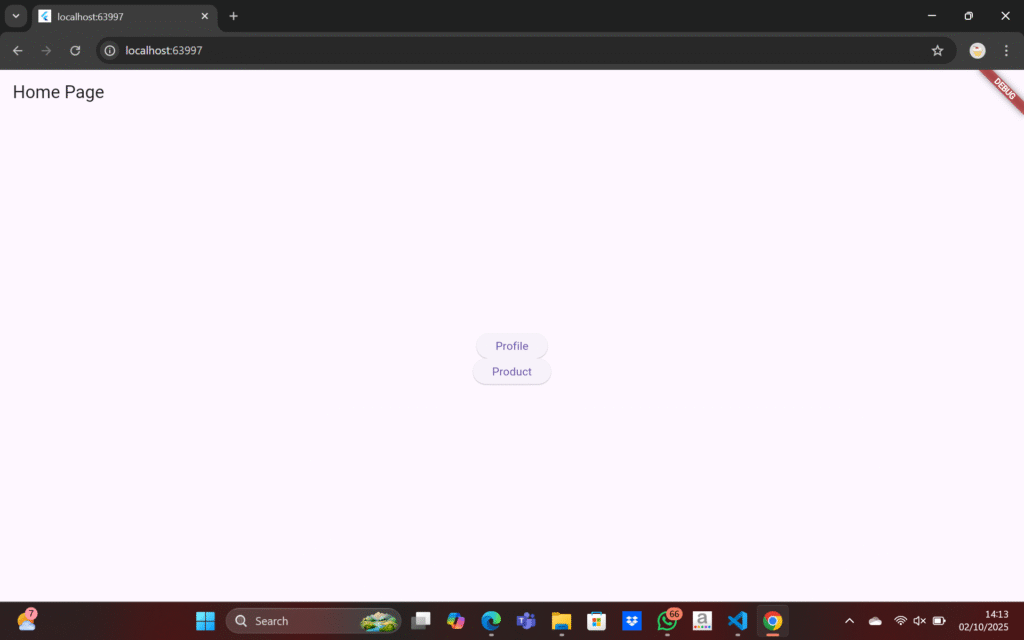Open the Product page button
The image size is (1024, 640).
(511, 372)
